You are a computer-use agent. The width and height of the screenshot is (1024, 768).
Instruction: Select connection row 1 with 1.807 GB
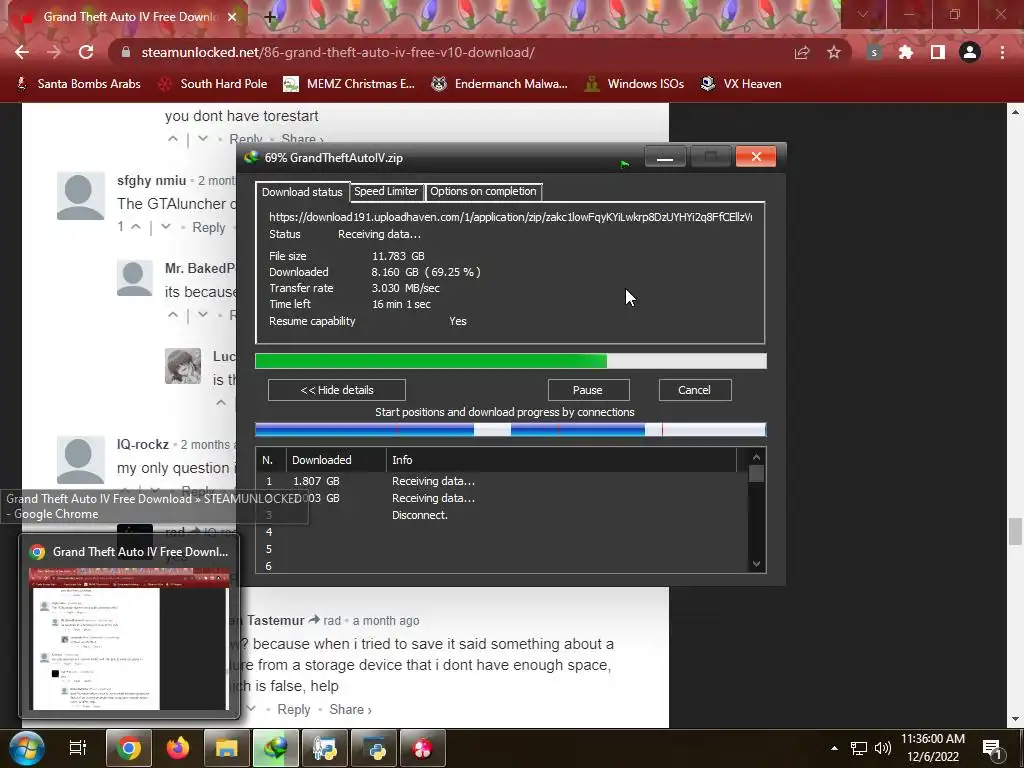(502, 481)
